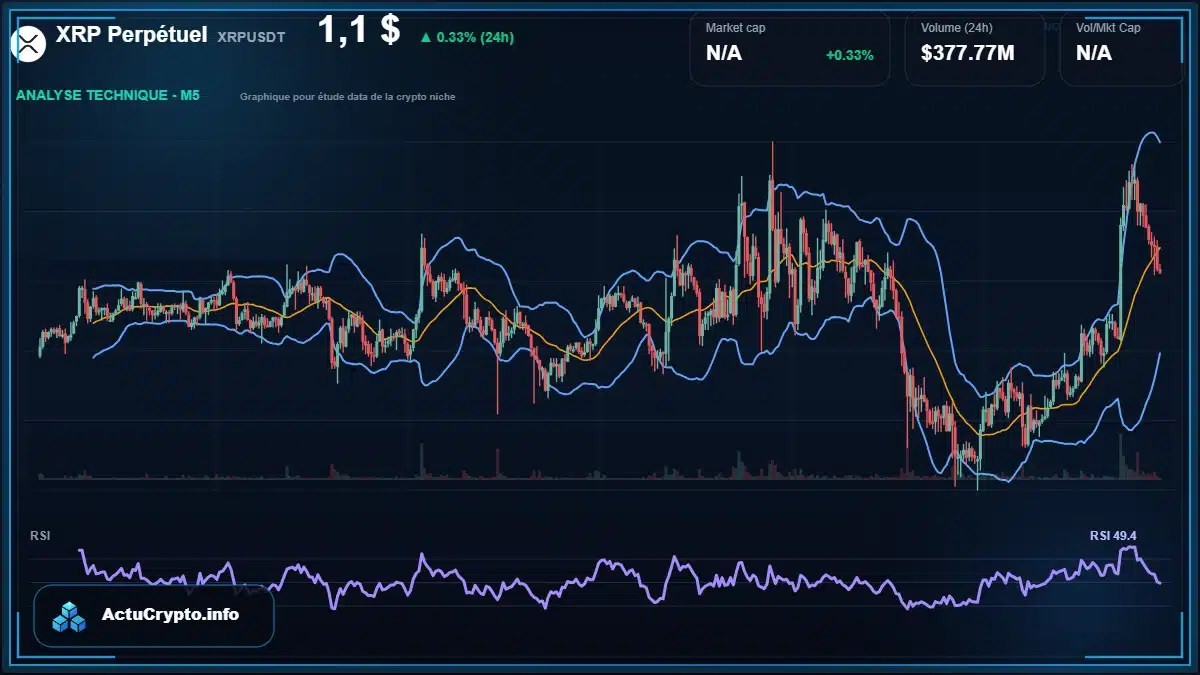Click the +0.33% value in Market cap card
Image resolution: width=1200 pixels, height=675 pixels.
point(849,55)
